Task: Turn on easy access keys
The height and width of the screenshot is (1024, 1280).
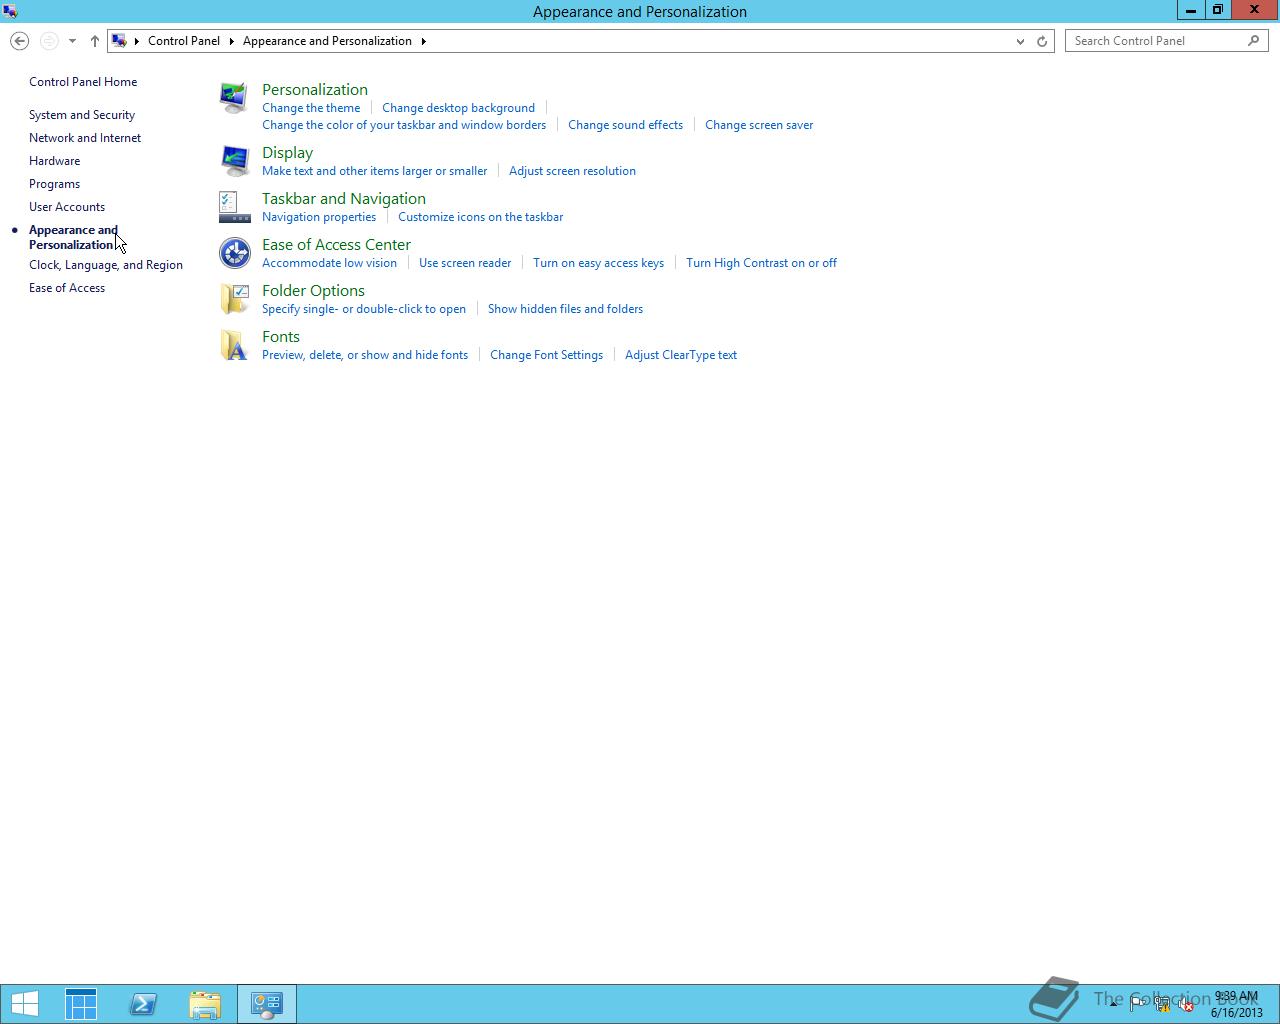Action: tap(598, 263)
